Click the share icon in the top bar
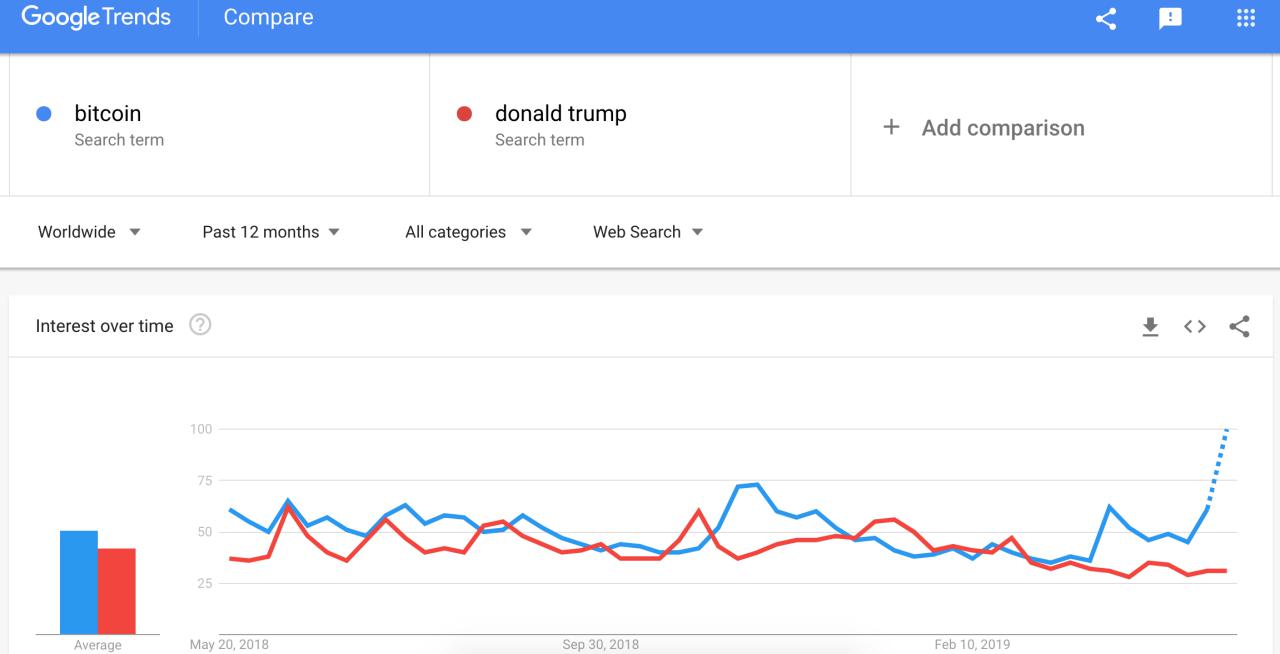1280x654 pixels. (1104, 17)
